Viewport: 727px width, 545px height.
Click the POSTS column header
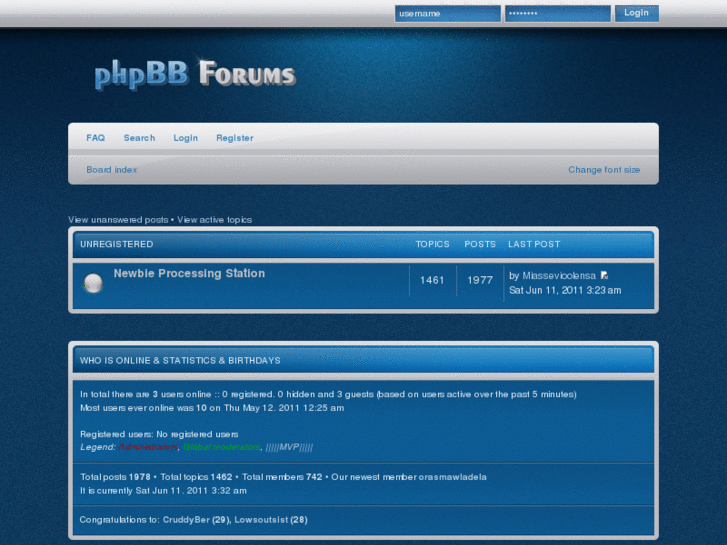[480, 244]
